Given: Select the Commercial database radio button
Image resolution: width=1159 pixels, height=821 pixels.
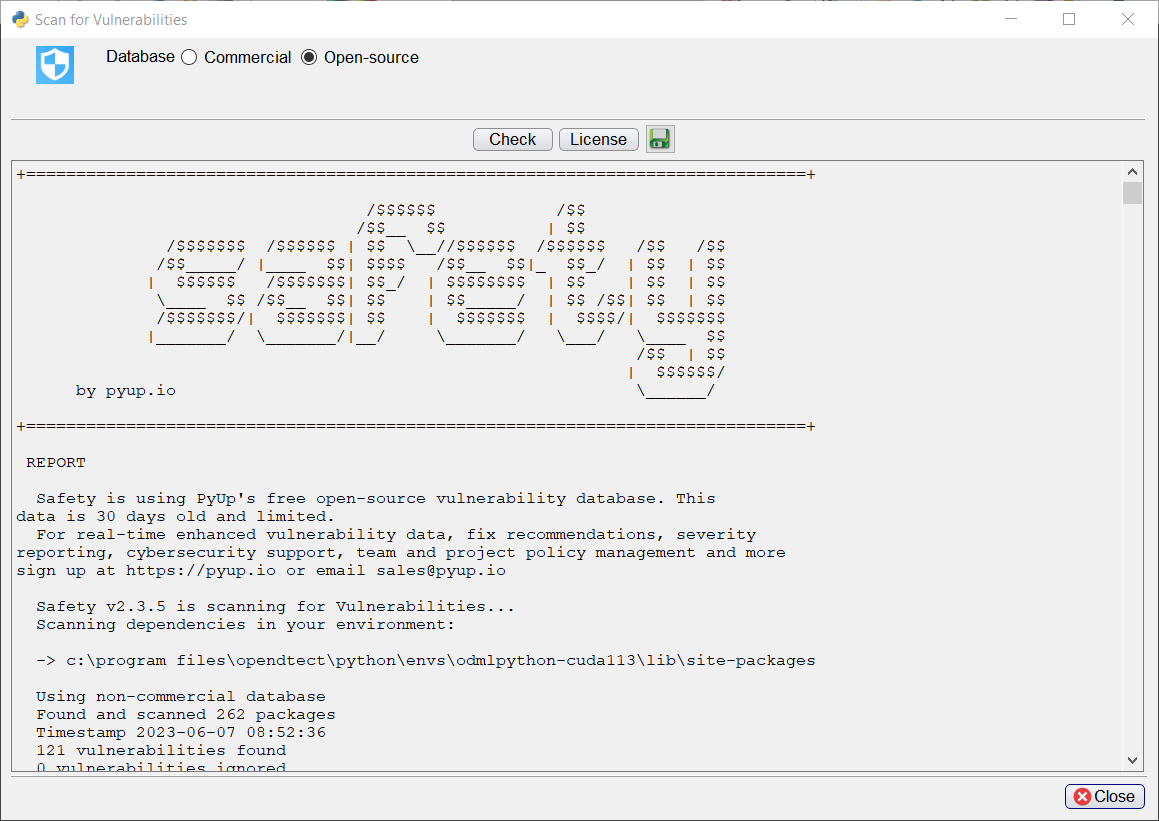Looking at the screenshot, I should click(189, 58).
